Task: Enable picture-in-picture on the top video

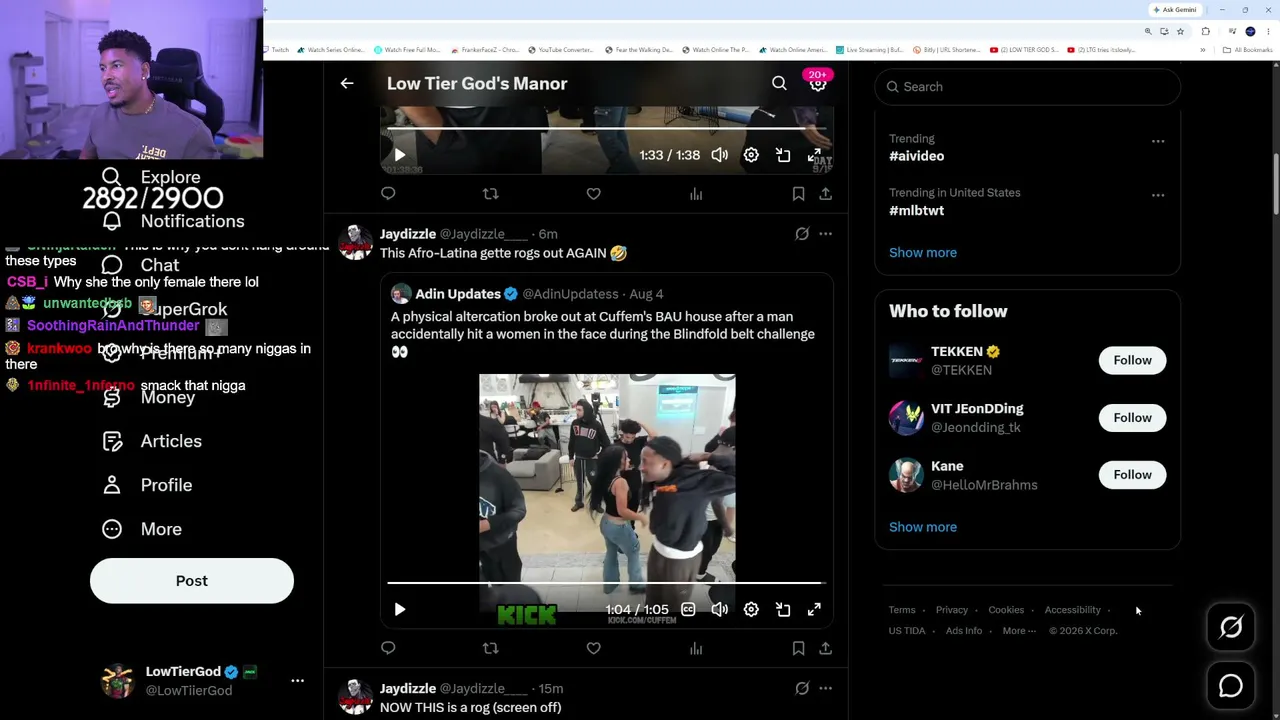Action: click(783, 155)
